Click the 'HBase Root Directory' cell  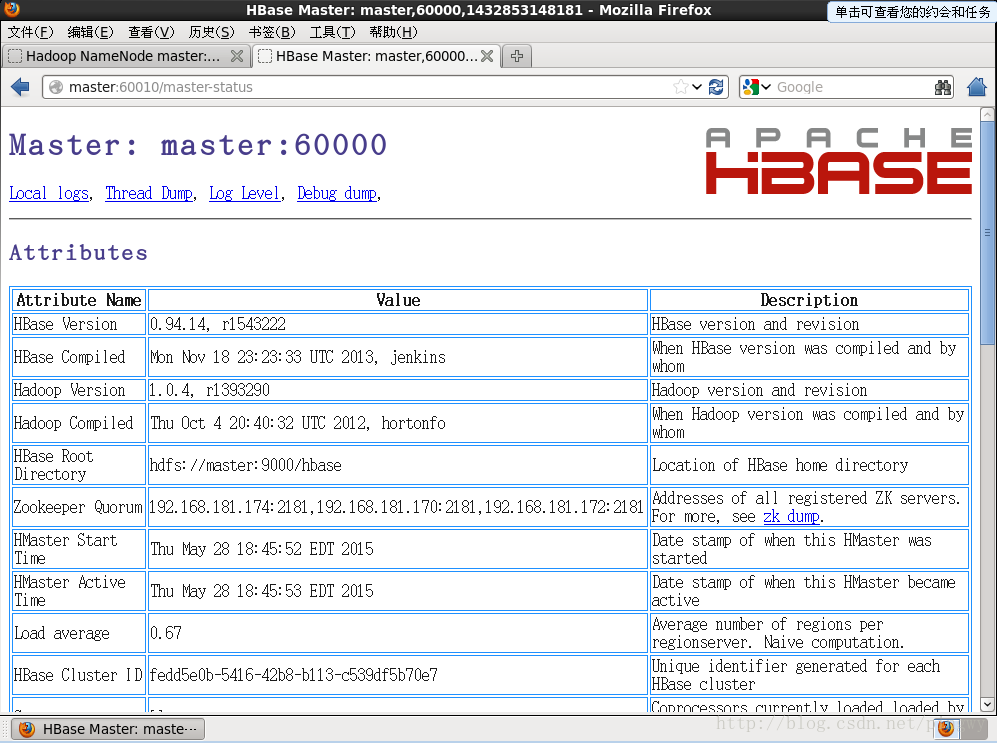(x=79, y=465)
